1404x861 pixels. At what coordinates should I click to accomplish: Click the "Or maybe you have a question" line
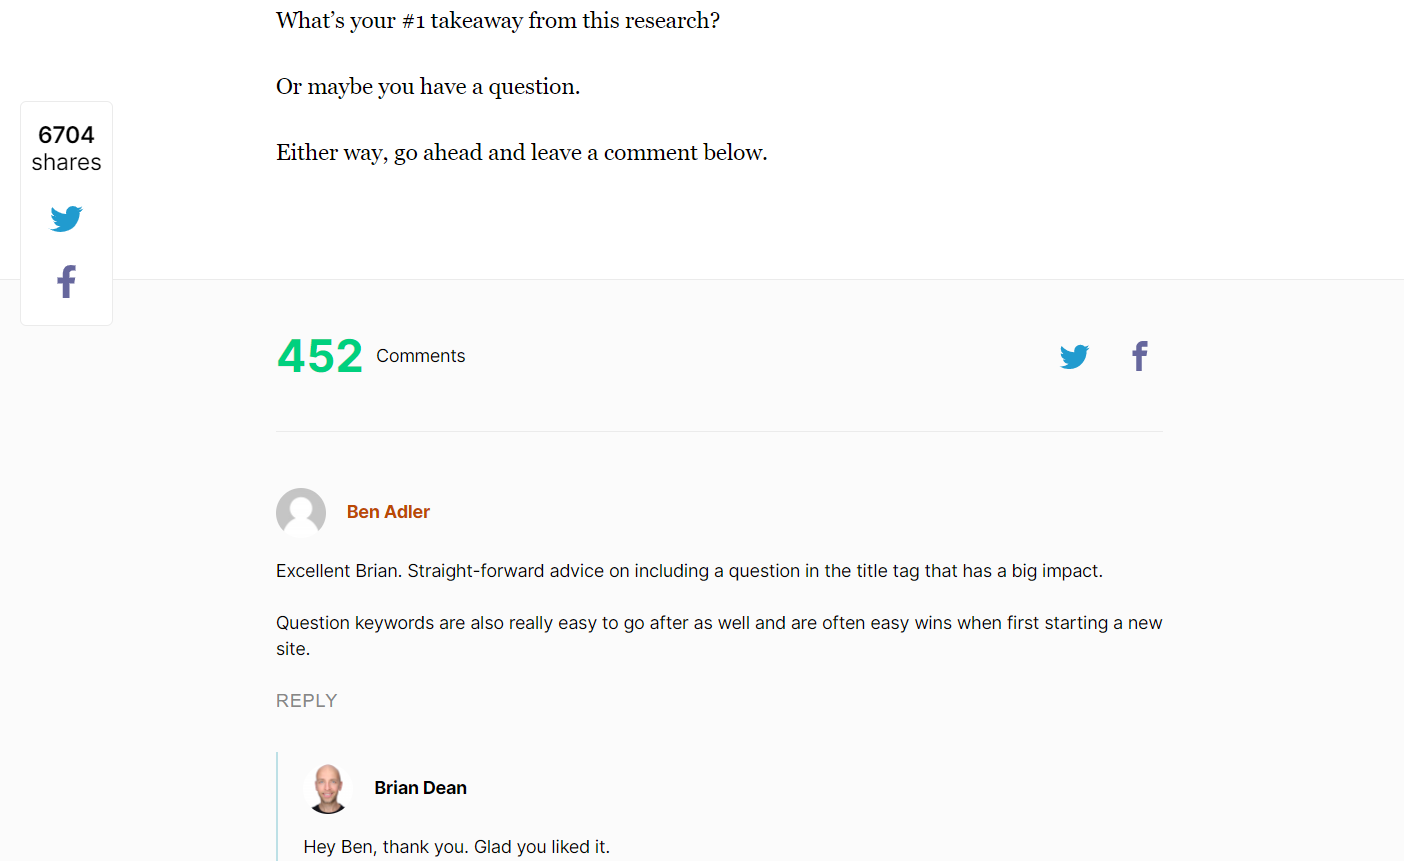[427, 87]
